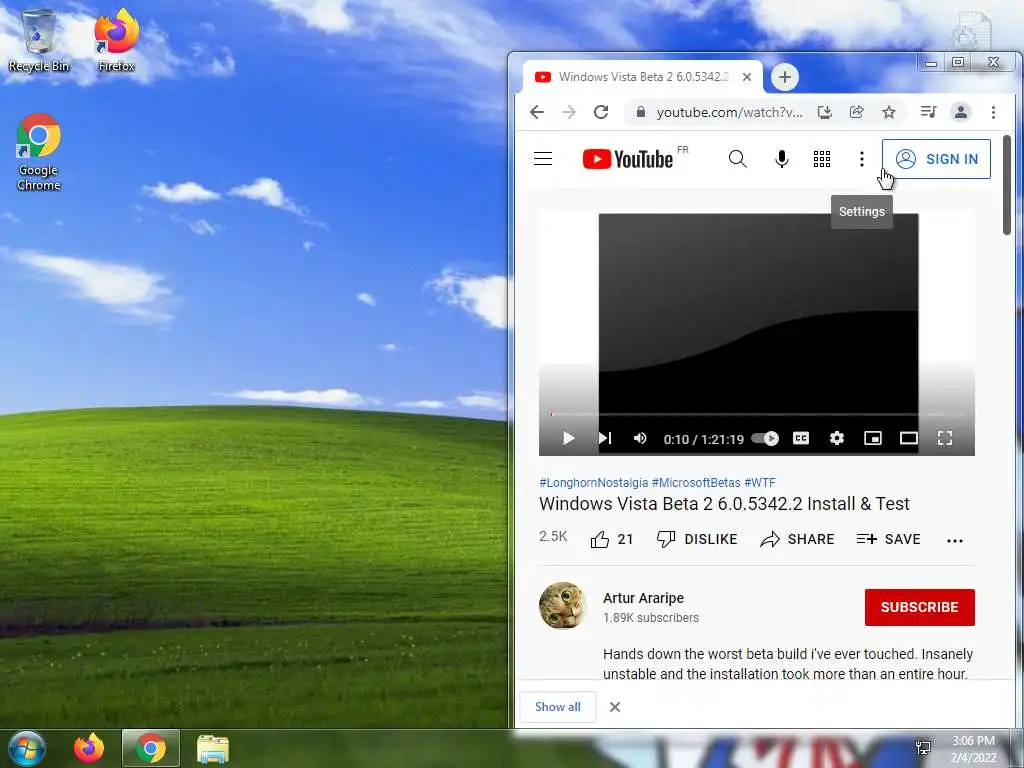This screenshot has height=768, width=1024.
Task: Open a new browser tab
Action: click(x=784, y=77)
